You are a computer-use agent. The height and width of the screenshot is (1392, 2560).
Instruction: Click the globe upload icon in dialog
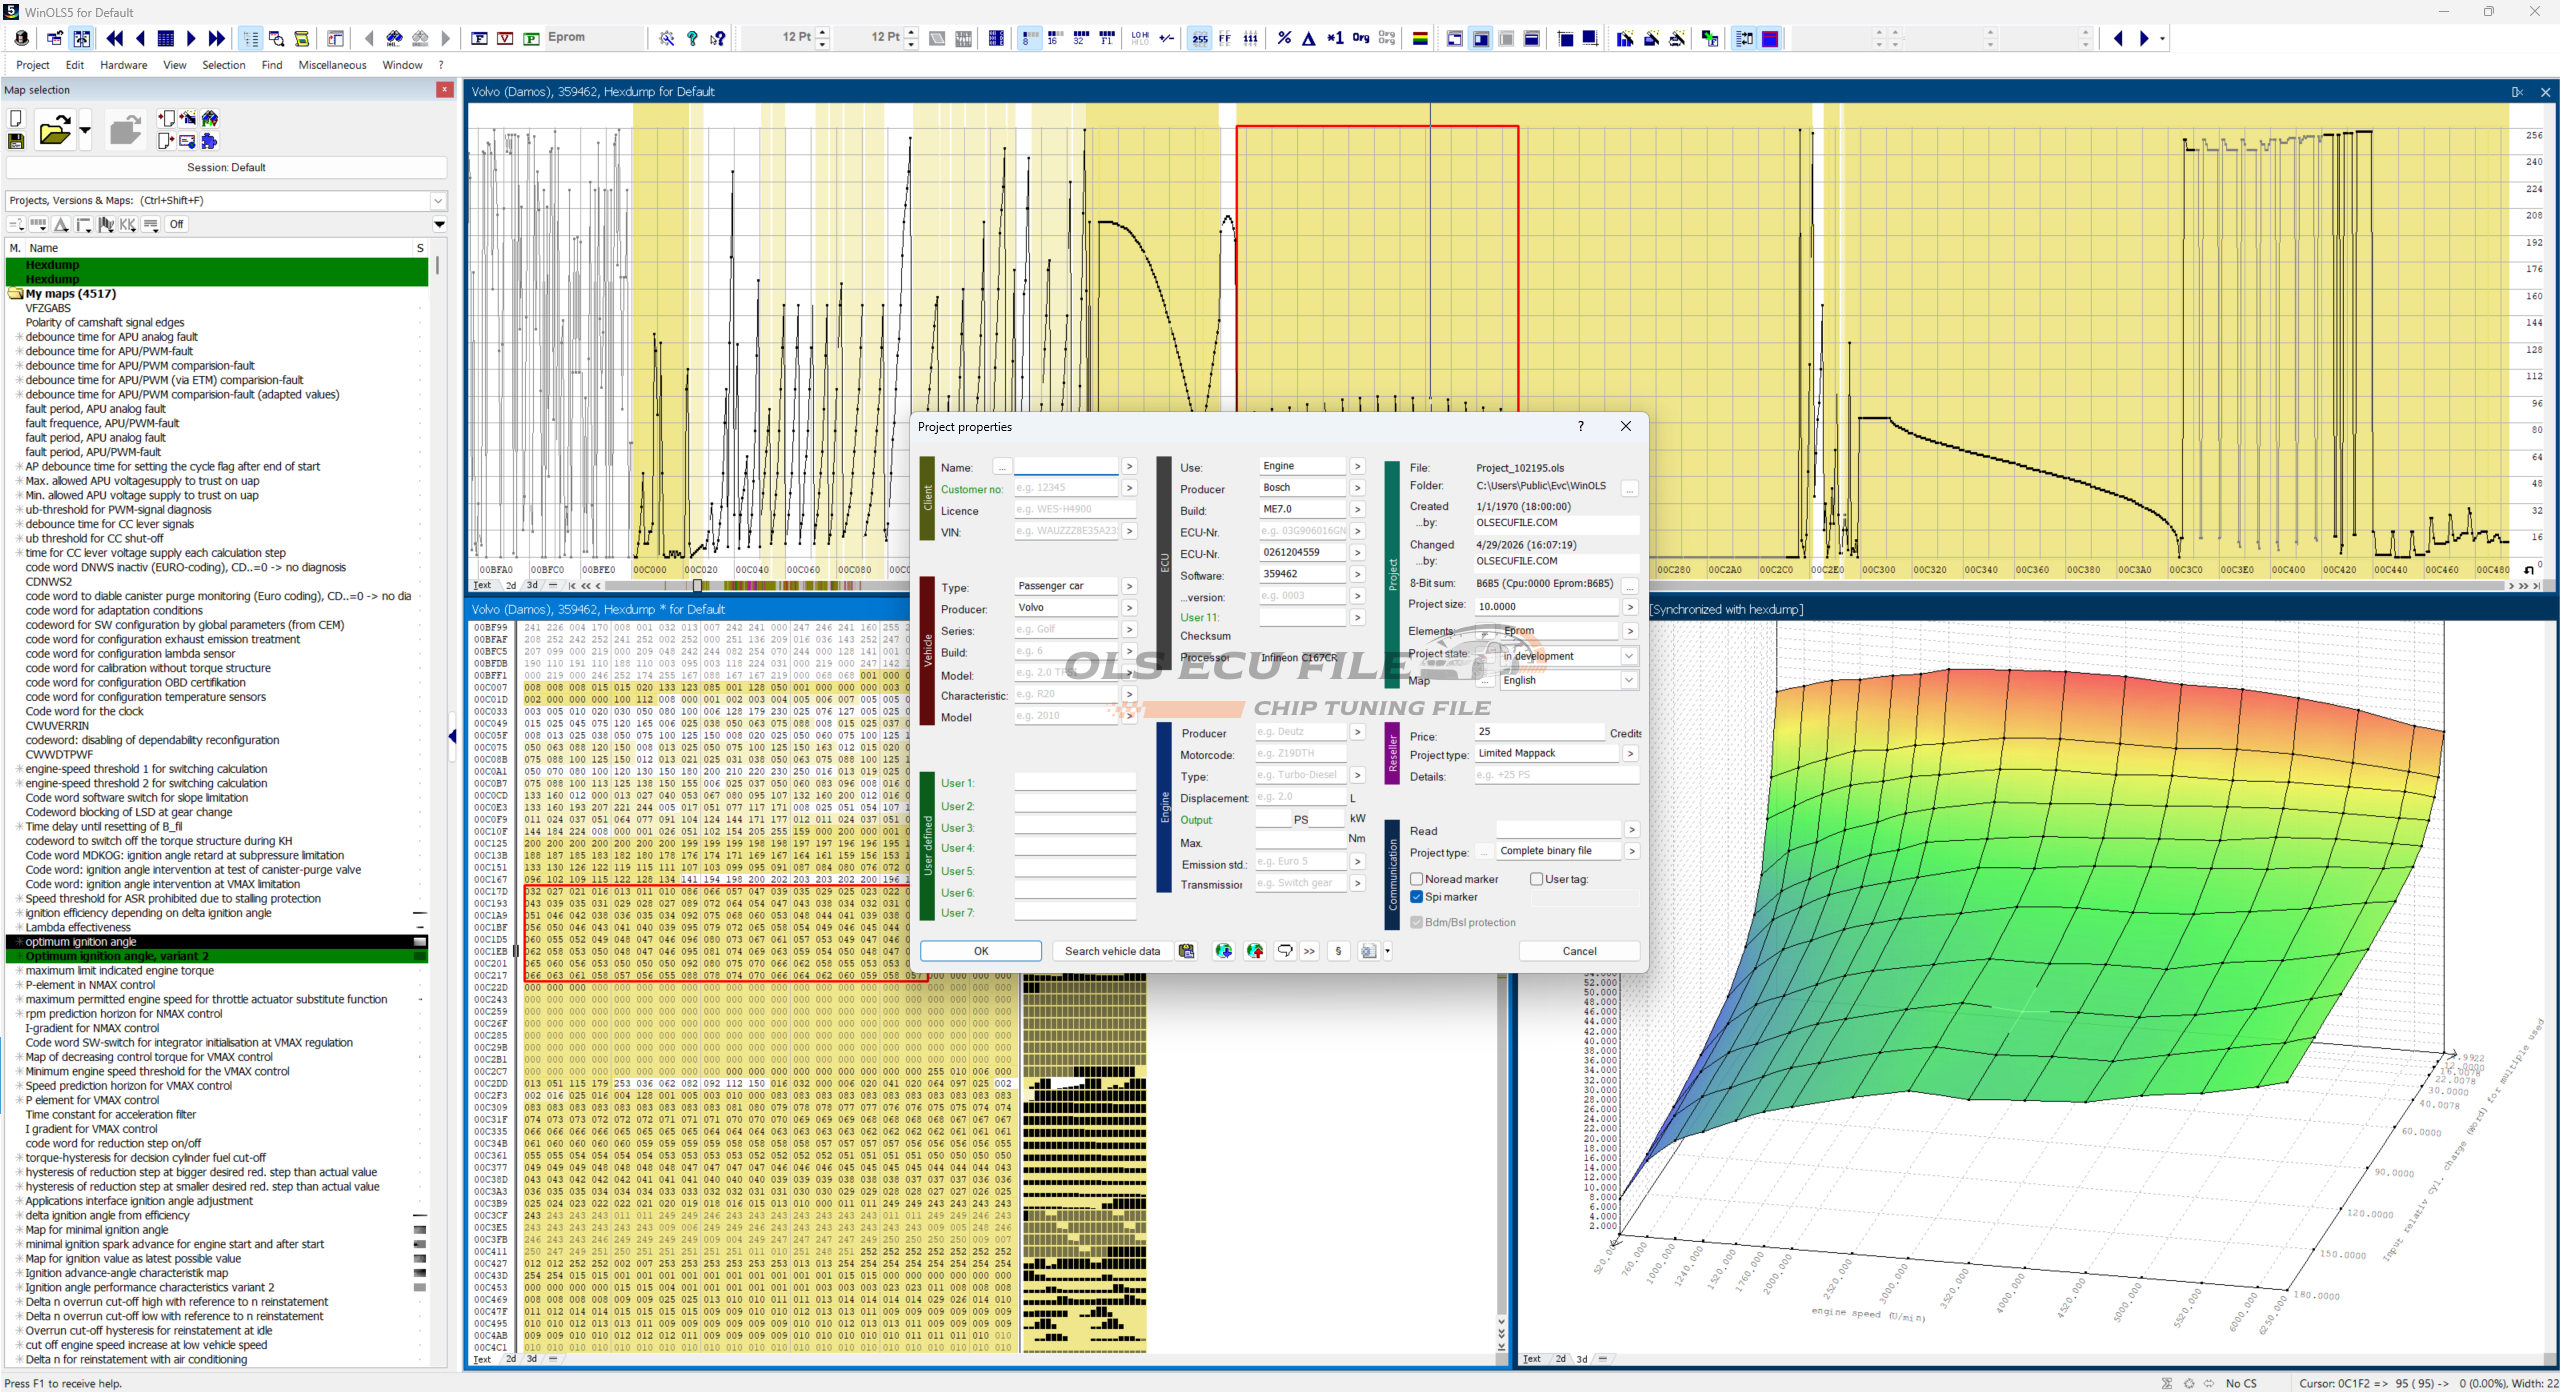pos(1254,951)
